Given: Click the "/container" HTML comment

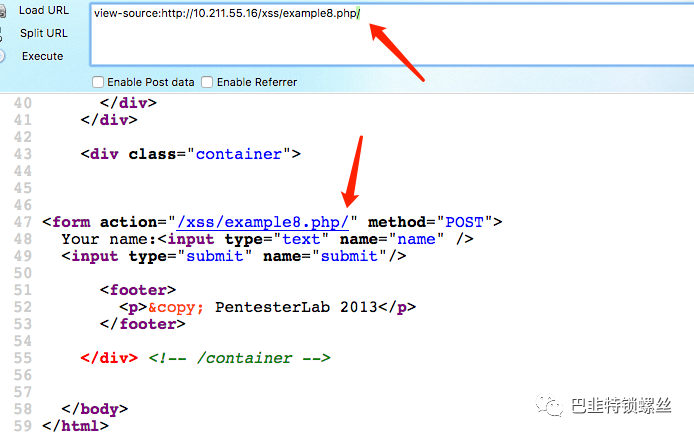Looking at the screenshot, I should point(239,358).
